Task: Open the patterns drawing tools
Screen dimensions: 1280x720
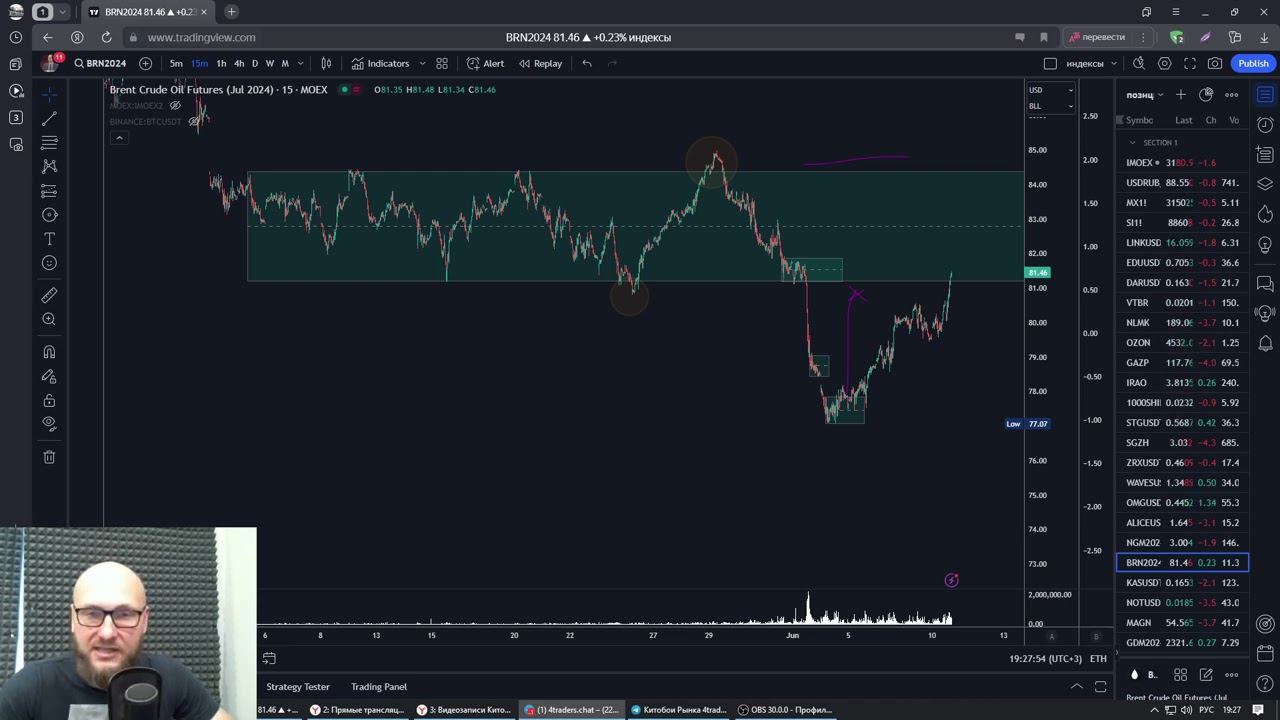Action: point(49,166)
